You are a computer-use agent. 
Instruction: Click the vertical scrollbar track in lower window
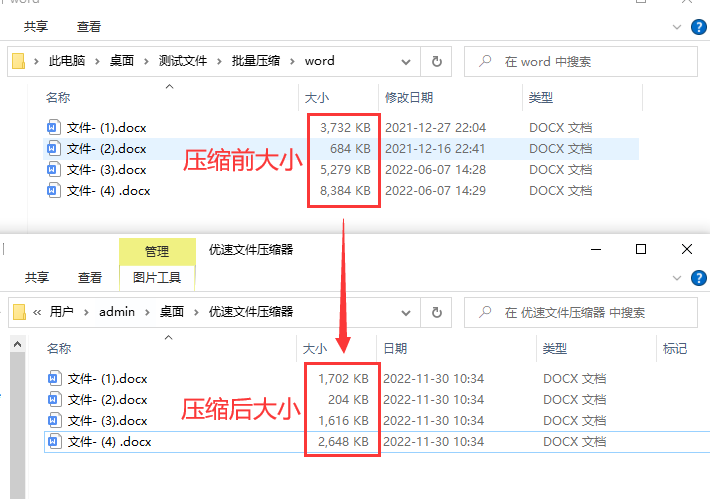pos(18,426)
